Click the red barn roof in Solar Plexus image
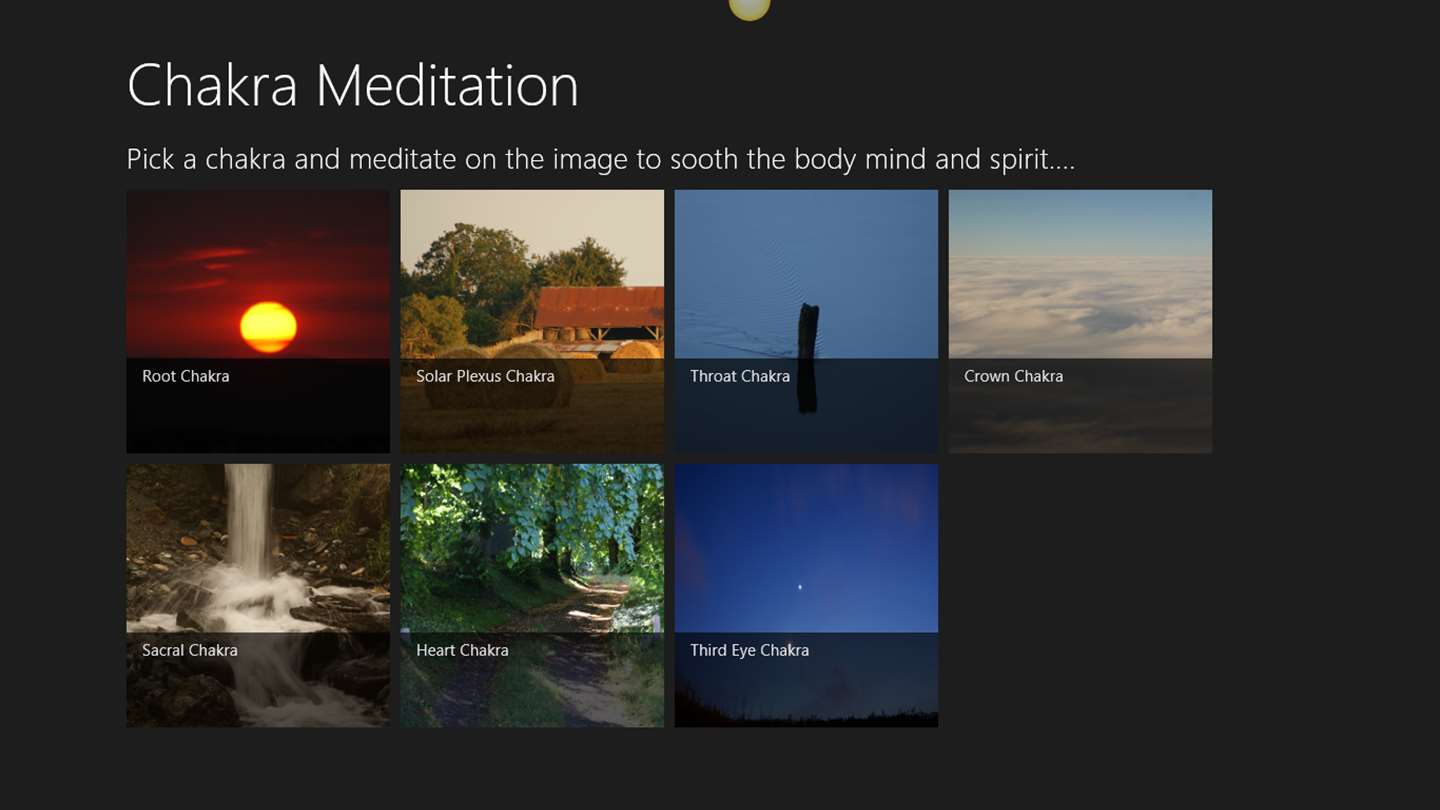This screenshot has width=1440, height=810. 599,307
